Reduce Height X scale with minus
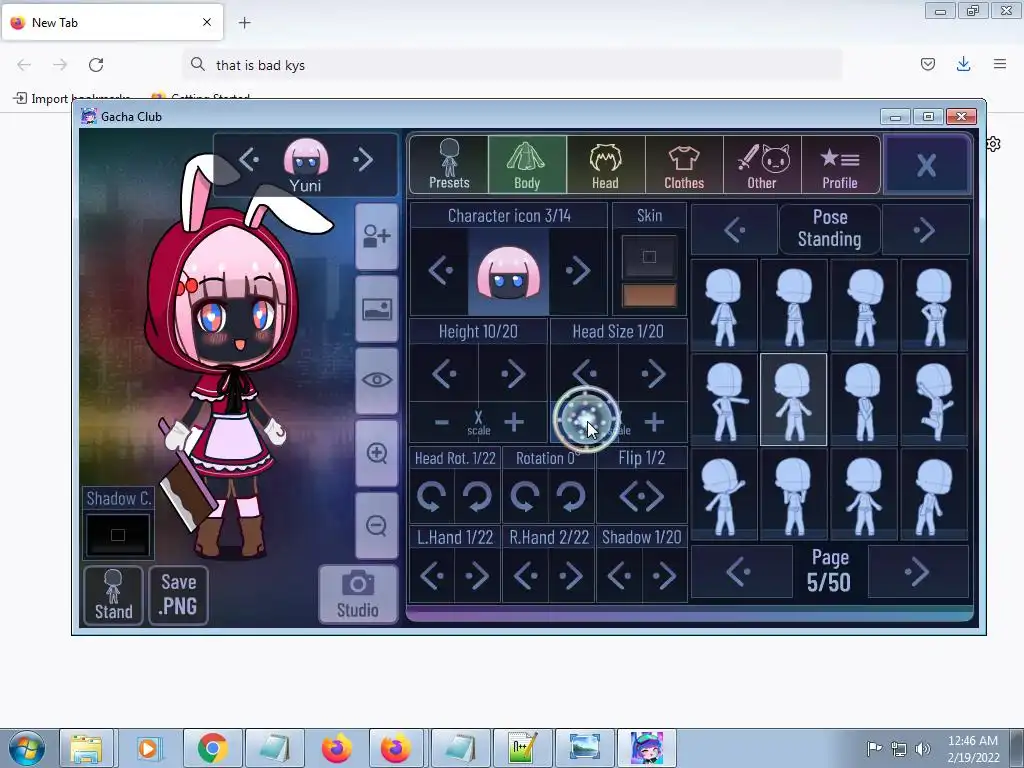This screenshot has width=1024, height=768. [x=441, y=423]
